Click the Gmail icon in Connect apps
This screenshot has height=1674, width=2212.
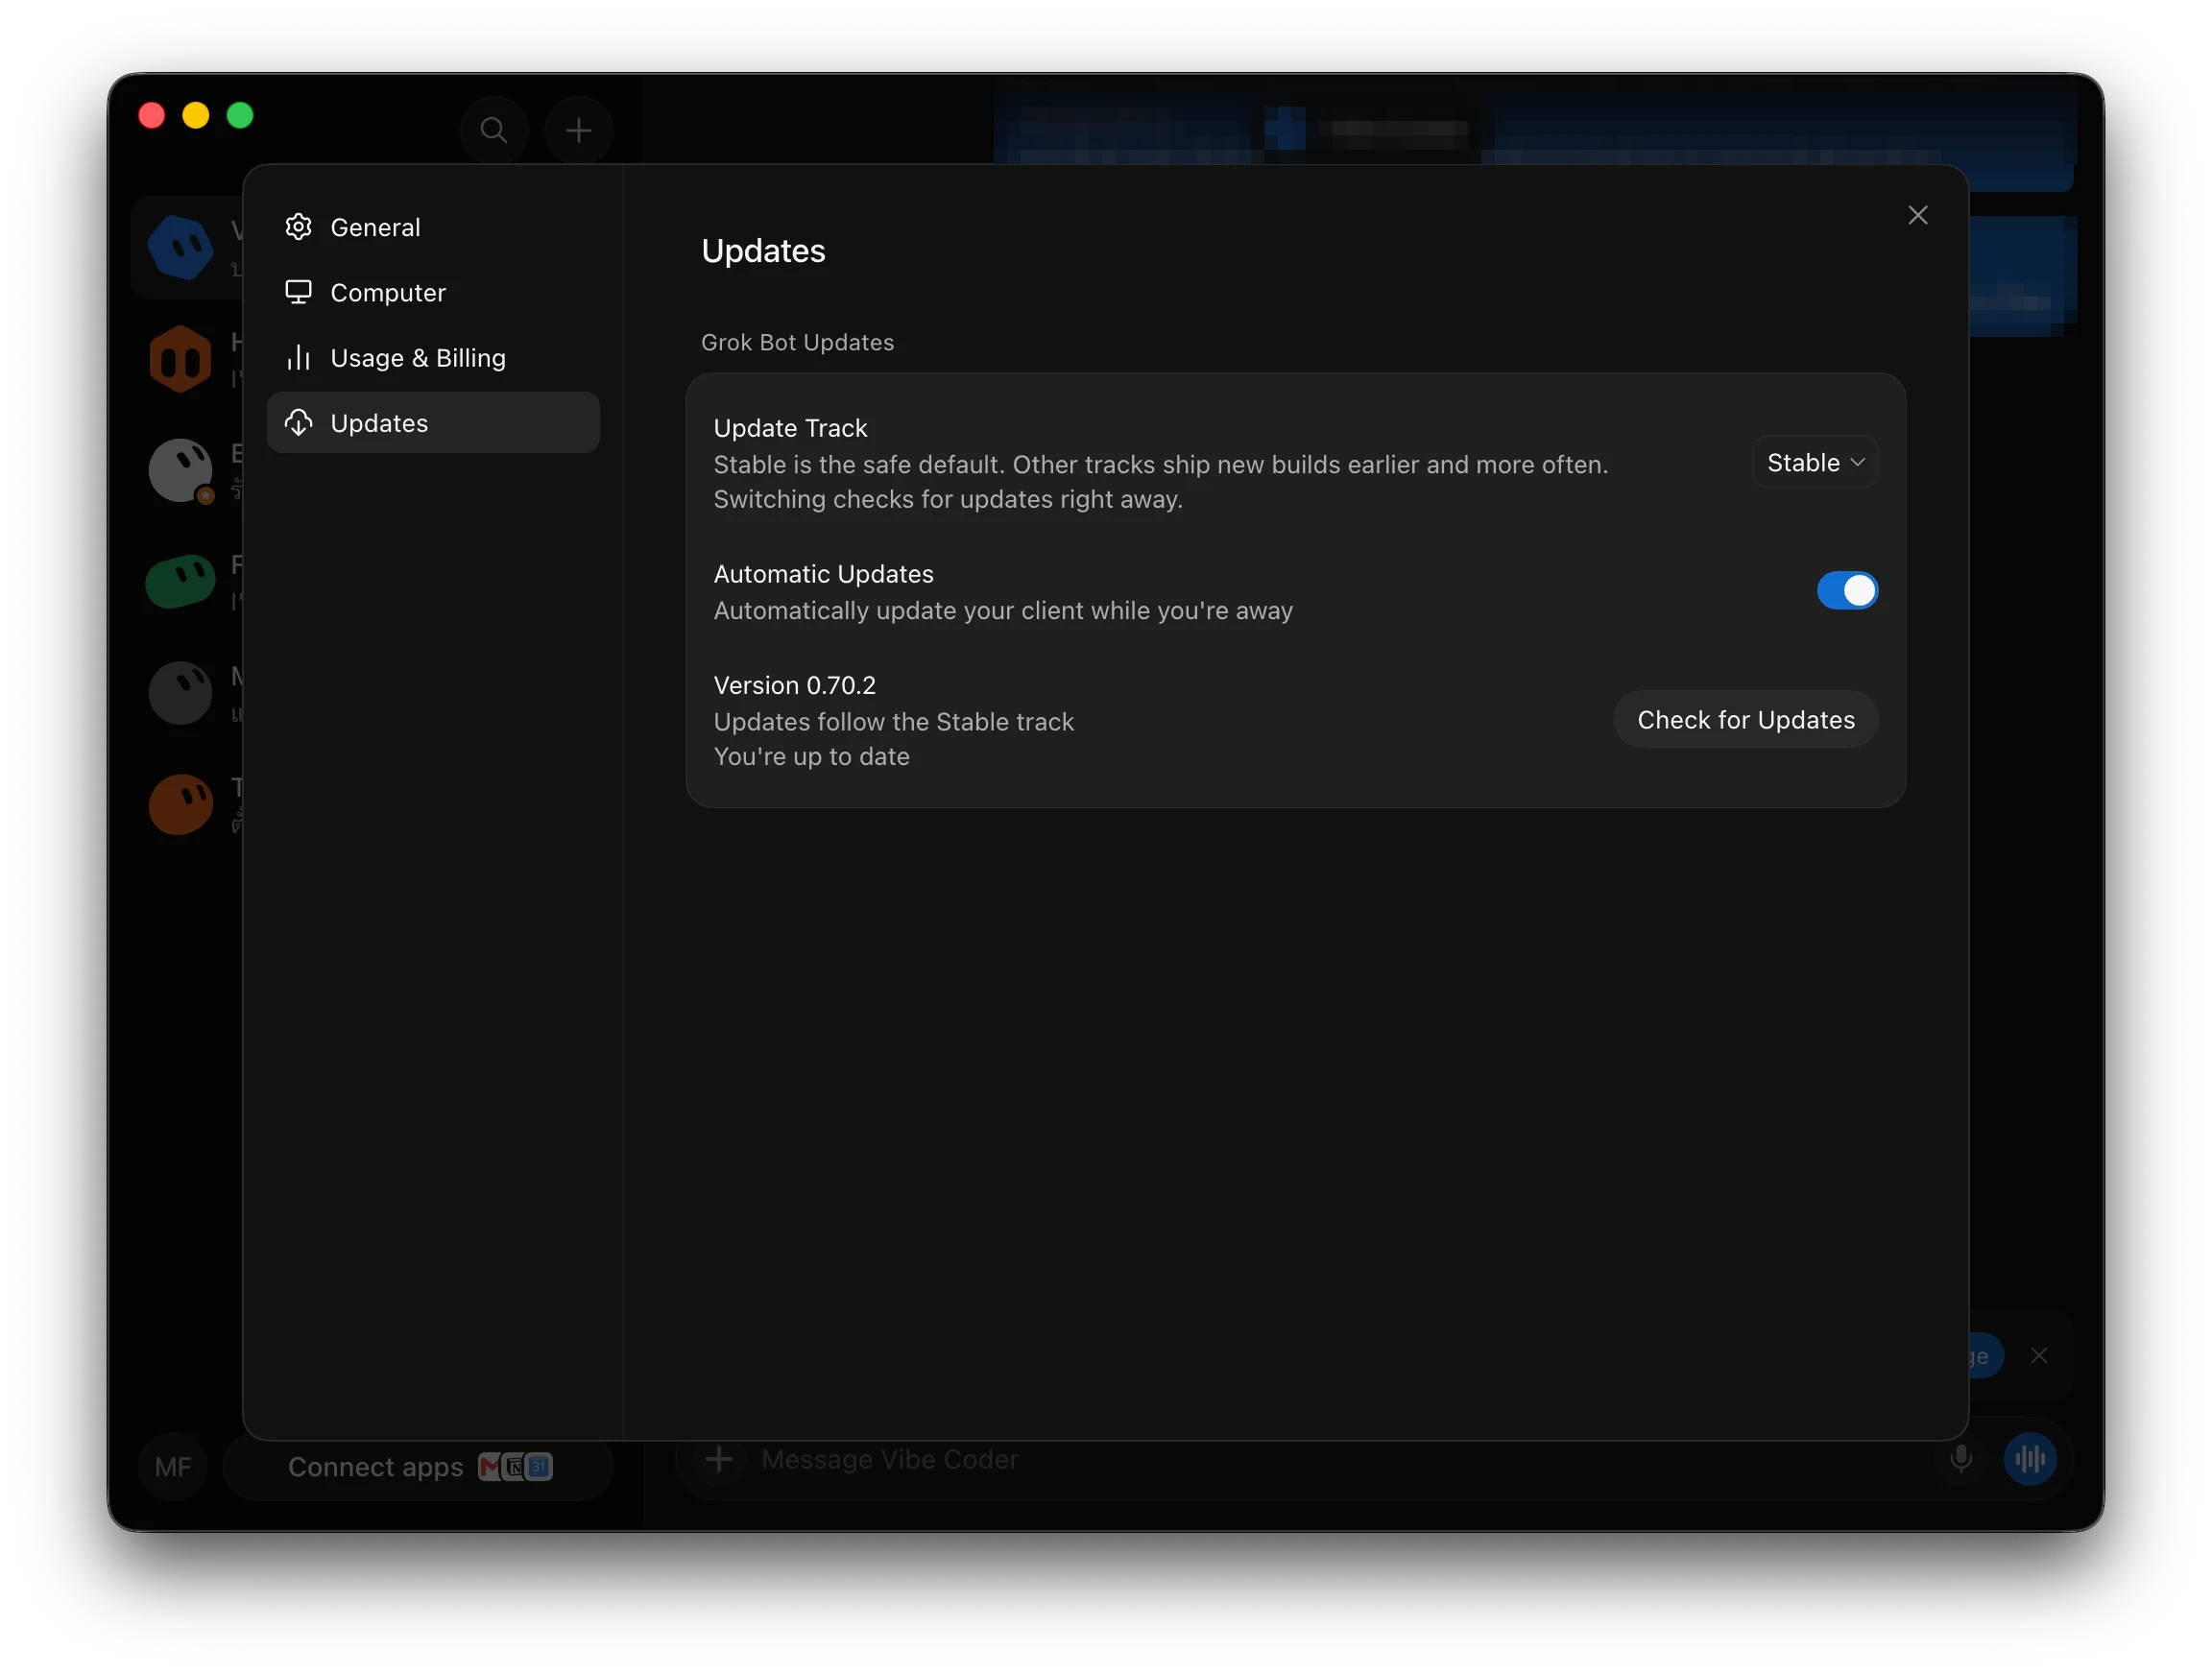coord(490,1466)
